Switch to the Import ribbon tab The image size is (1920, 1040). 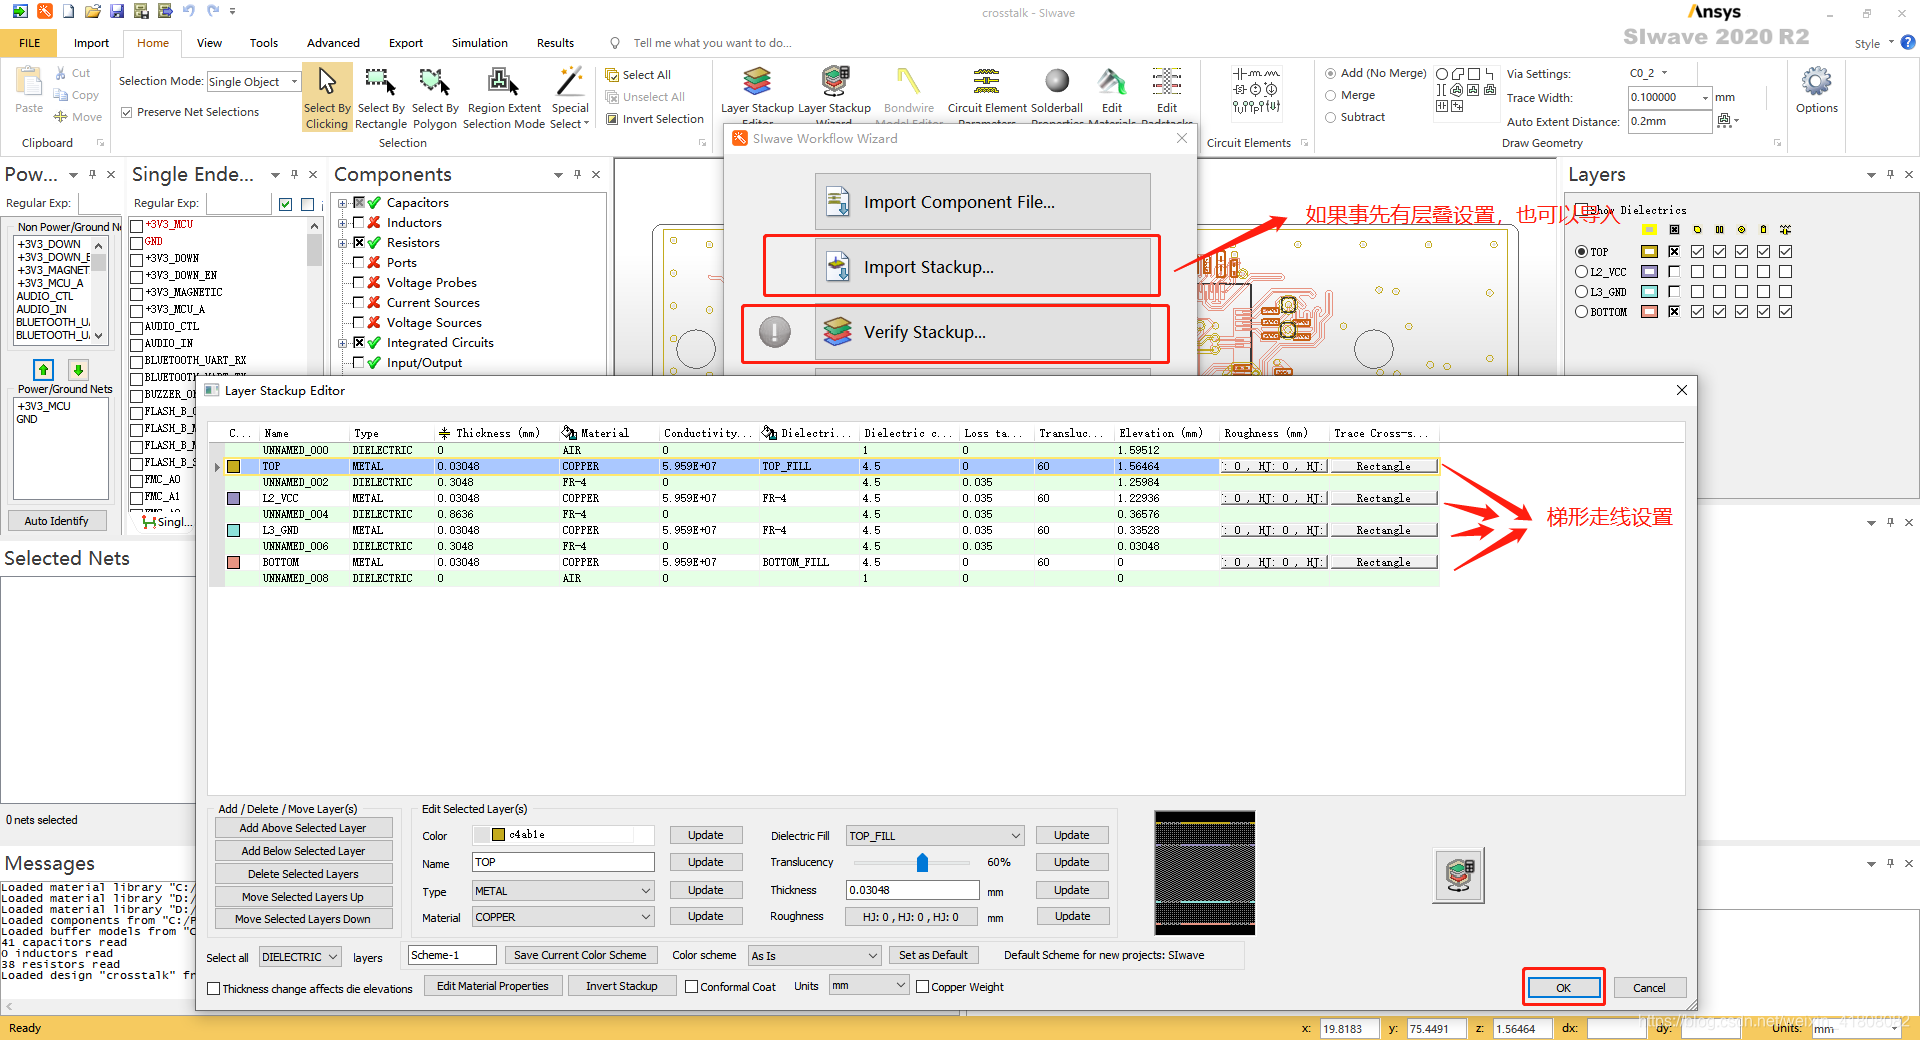point(91,43)
